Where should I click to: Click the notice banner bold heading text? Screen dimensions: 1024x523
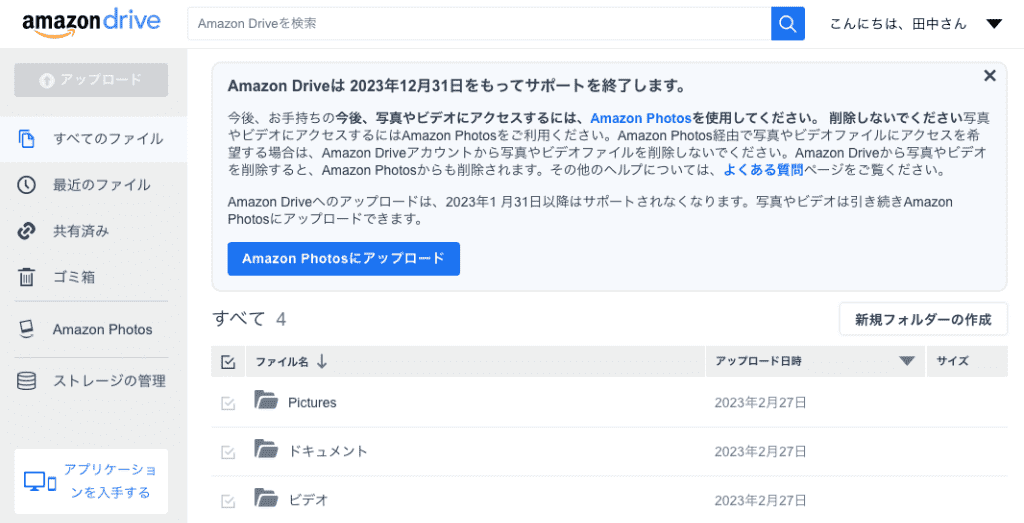tap(456, 86)
